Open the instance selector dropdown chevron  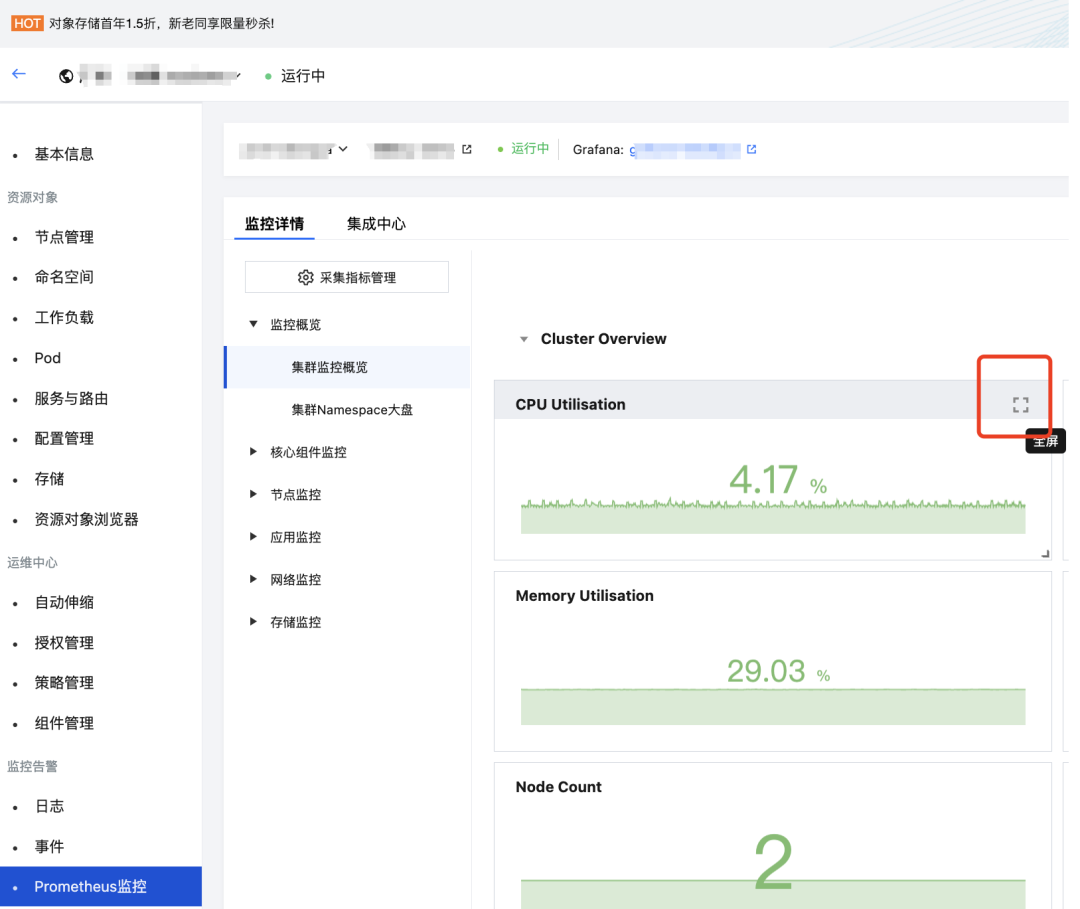coord(343,149)
